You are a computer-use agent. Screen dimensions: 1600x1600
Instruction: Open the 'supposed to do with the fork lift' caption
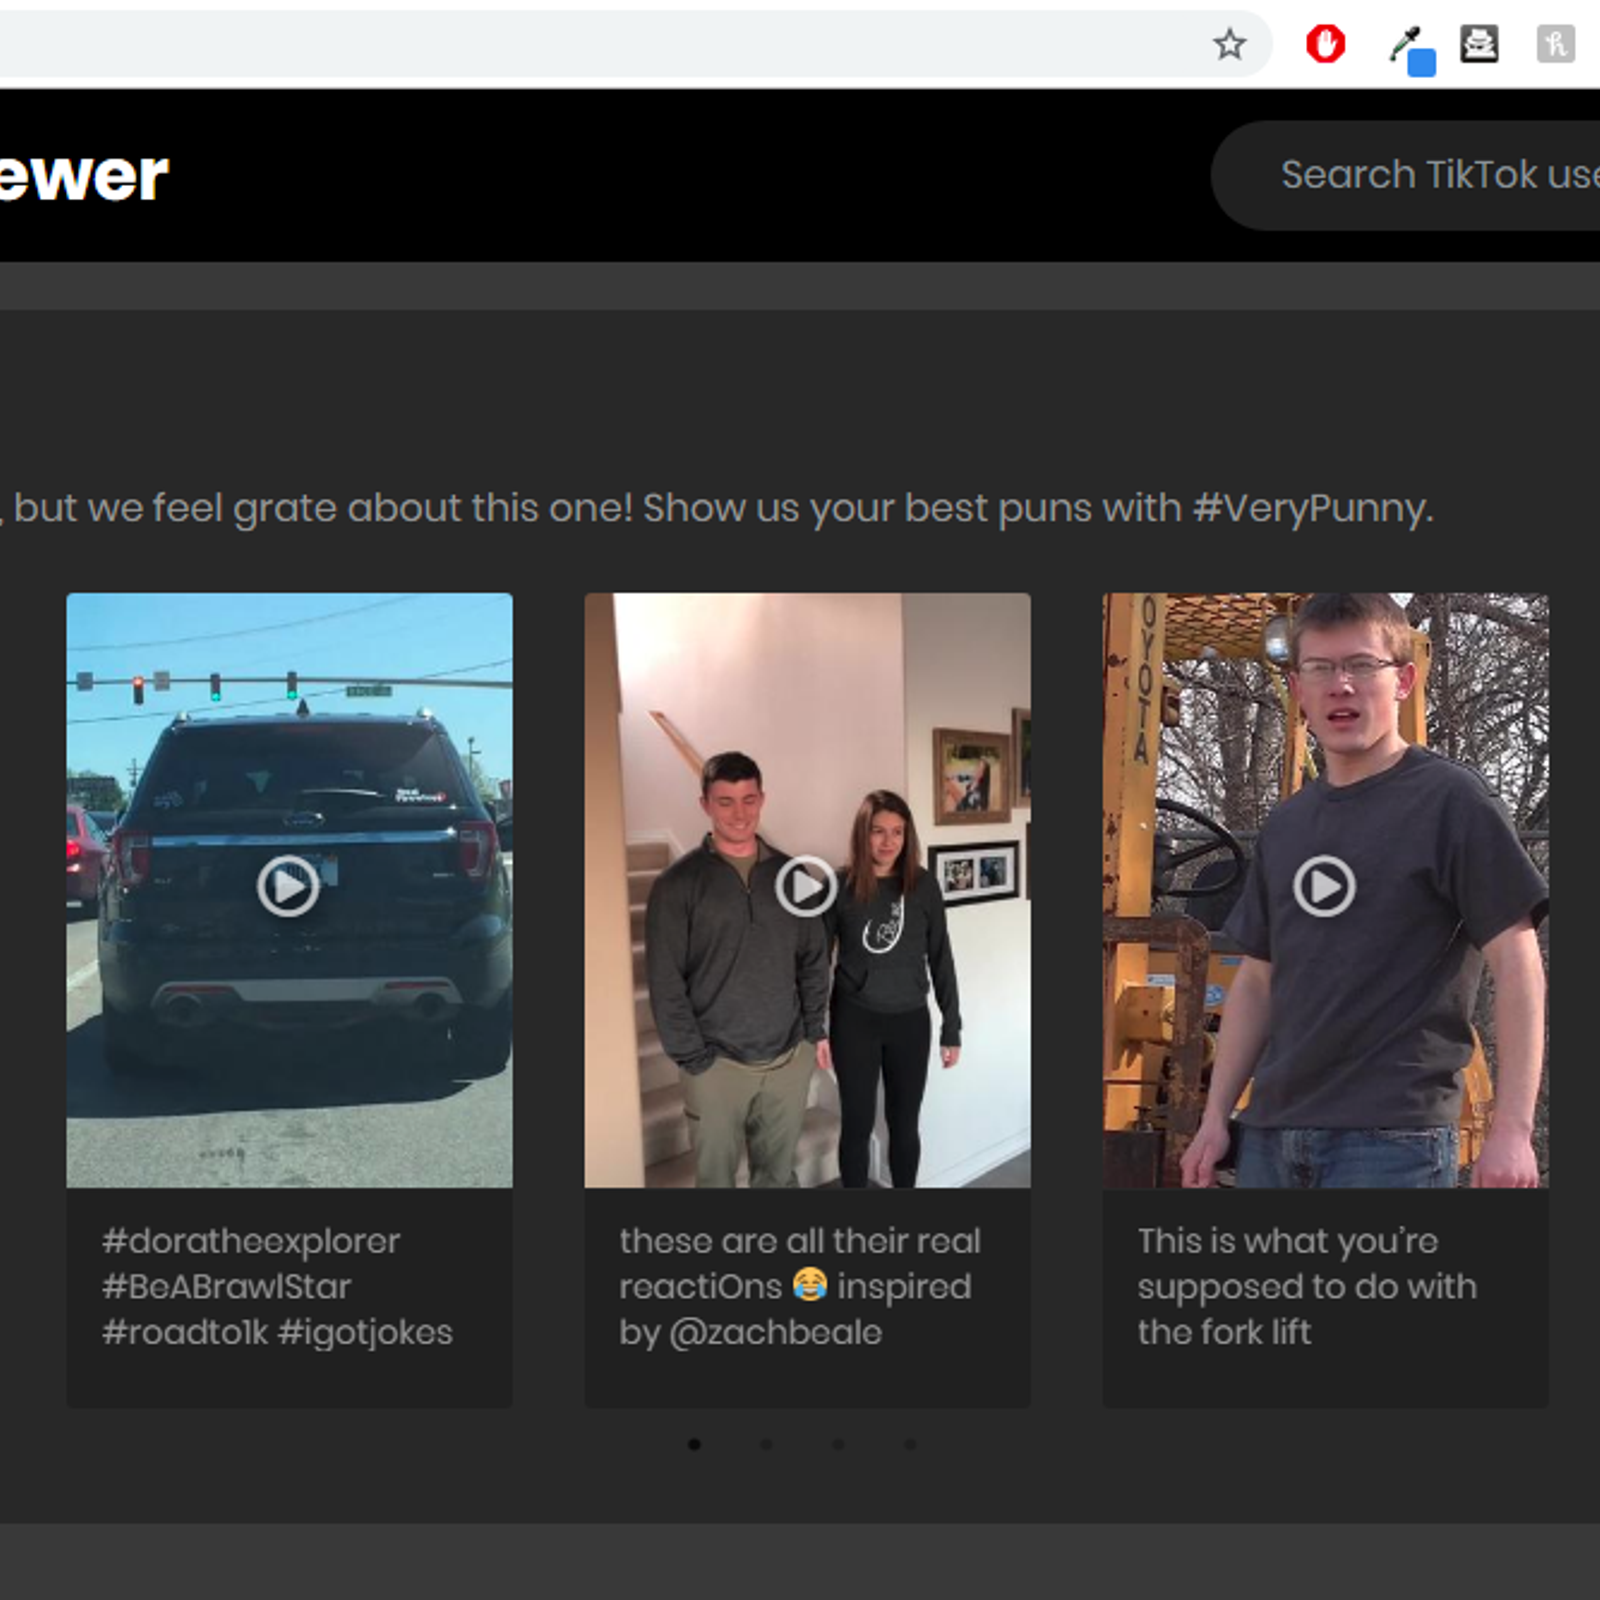(1306, 1286)
